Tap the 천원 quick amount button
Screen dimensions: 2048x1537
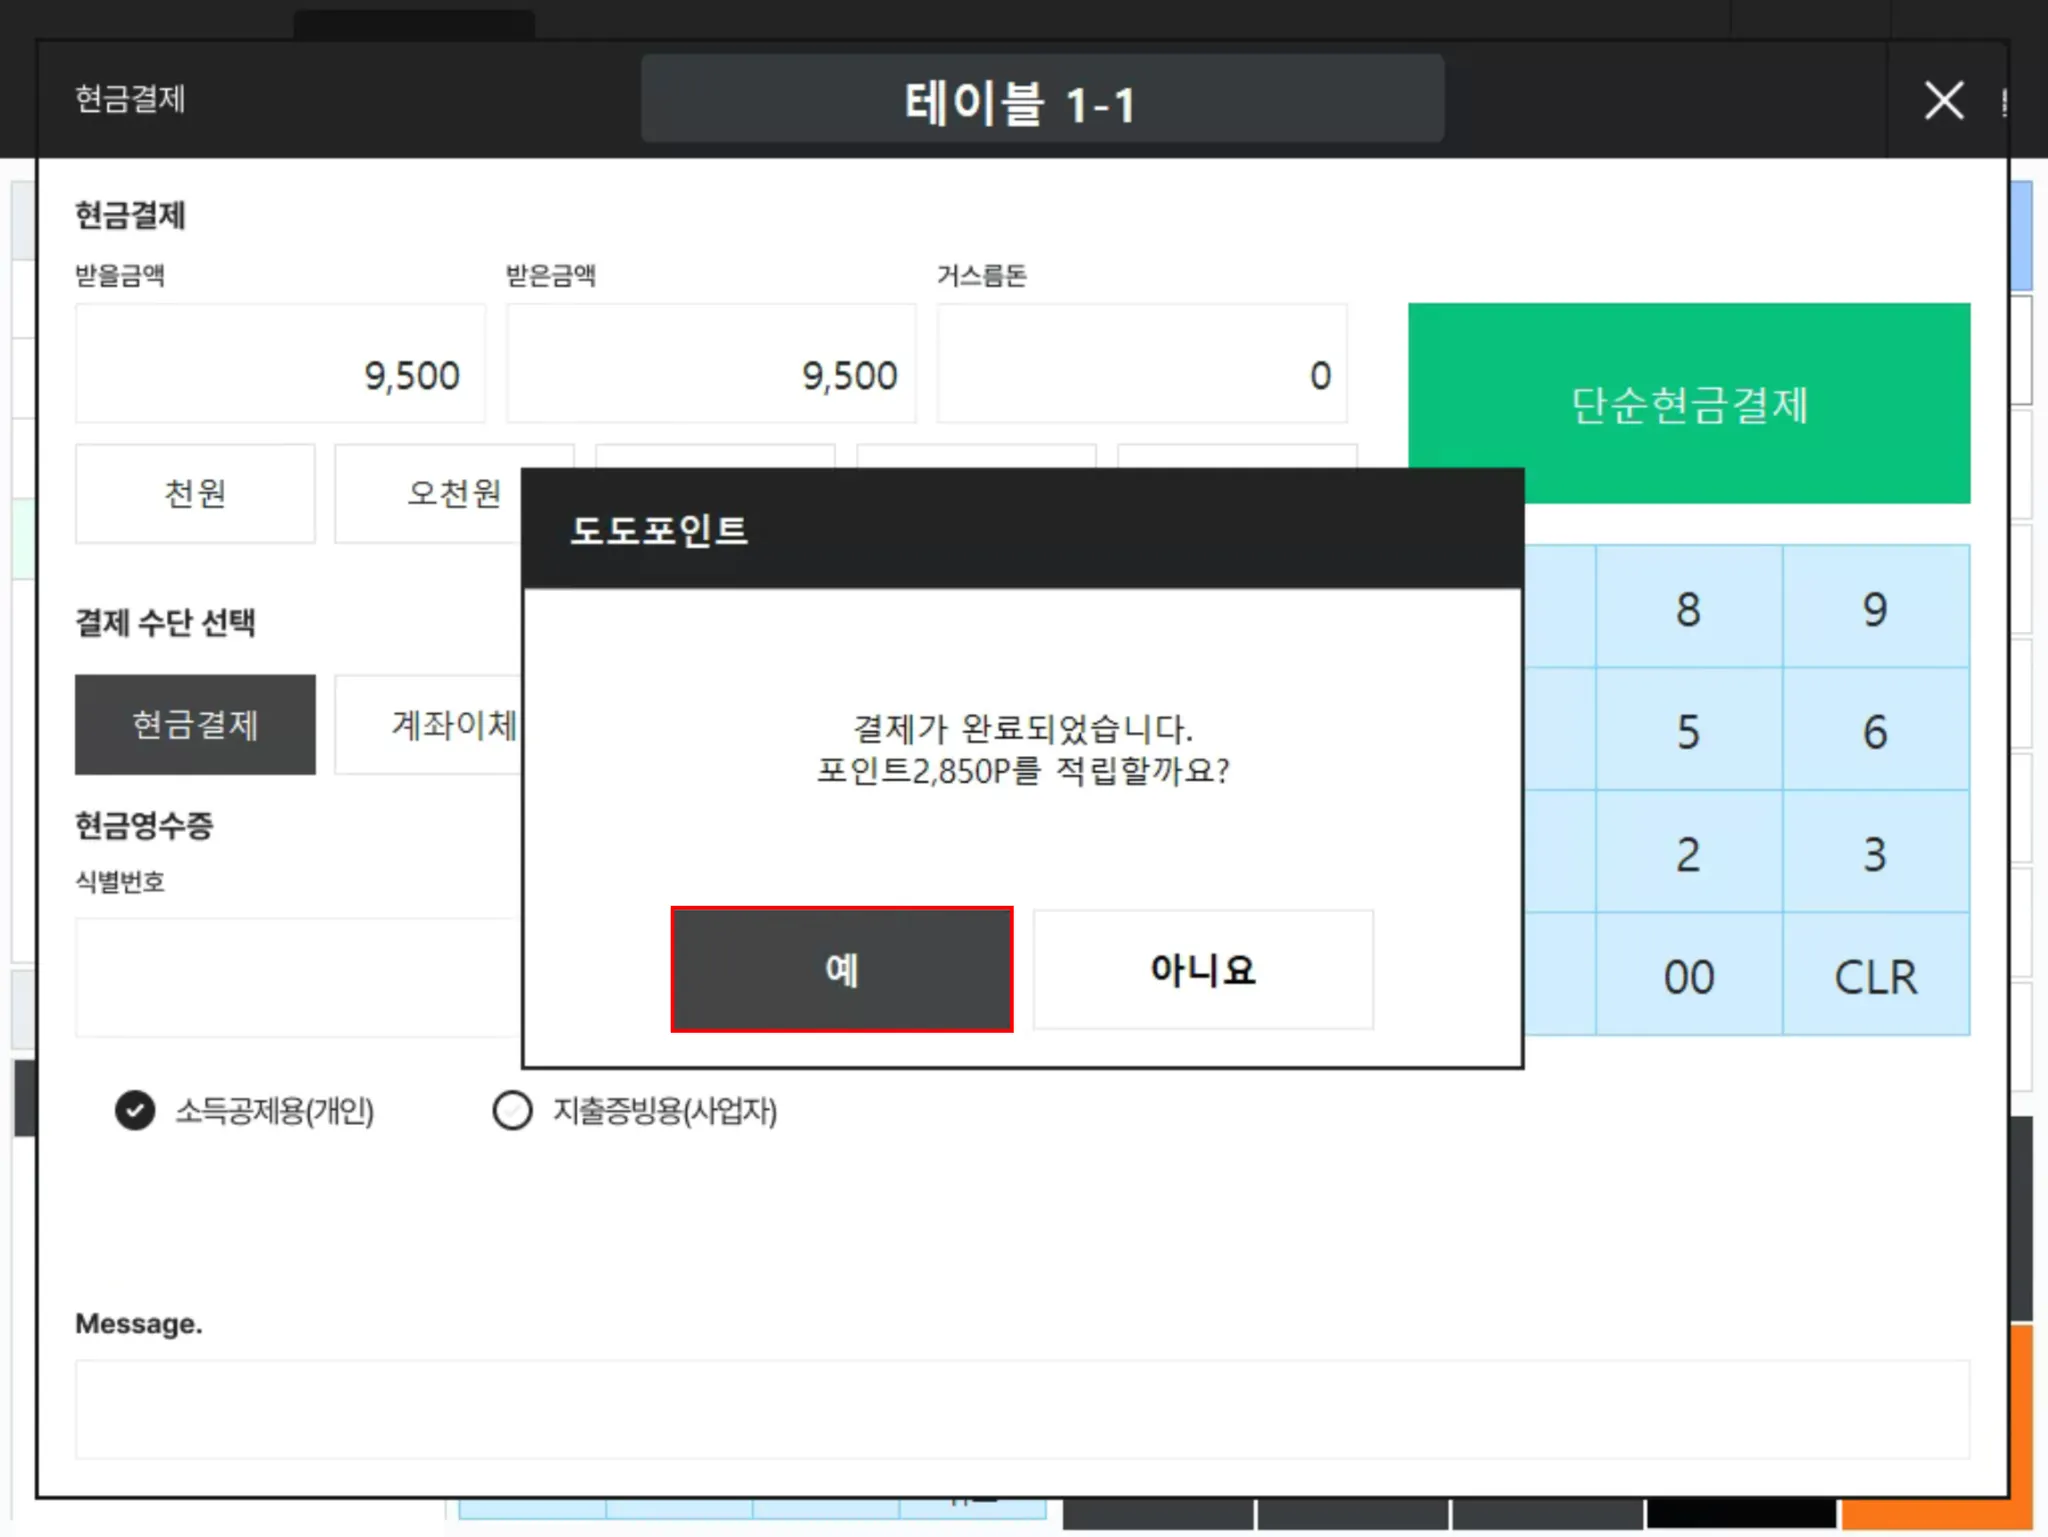pos(195,493)
